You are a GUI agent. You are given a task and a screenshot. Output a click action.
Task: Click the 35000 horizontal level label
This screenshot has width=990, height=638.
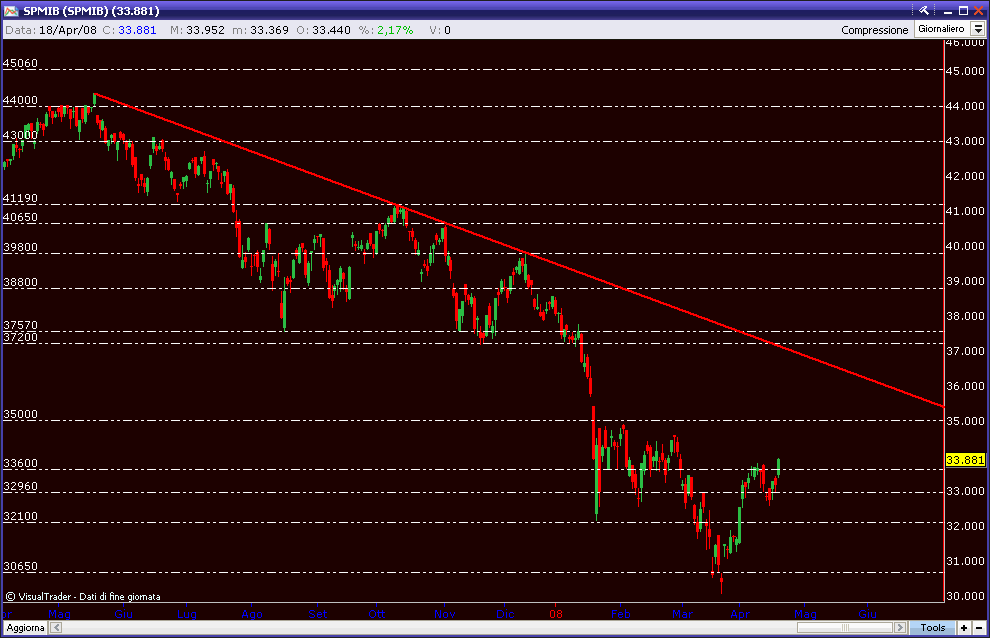(x=20, y=414)
